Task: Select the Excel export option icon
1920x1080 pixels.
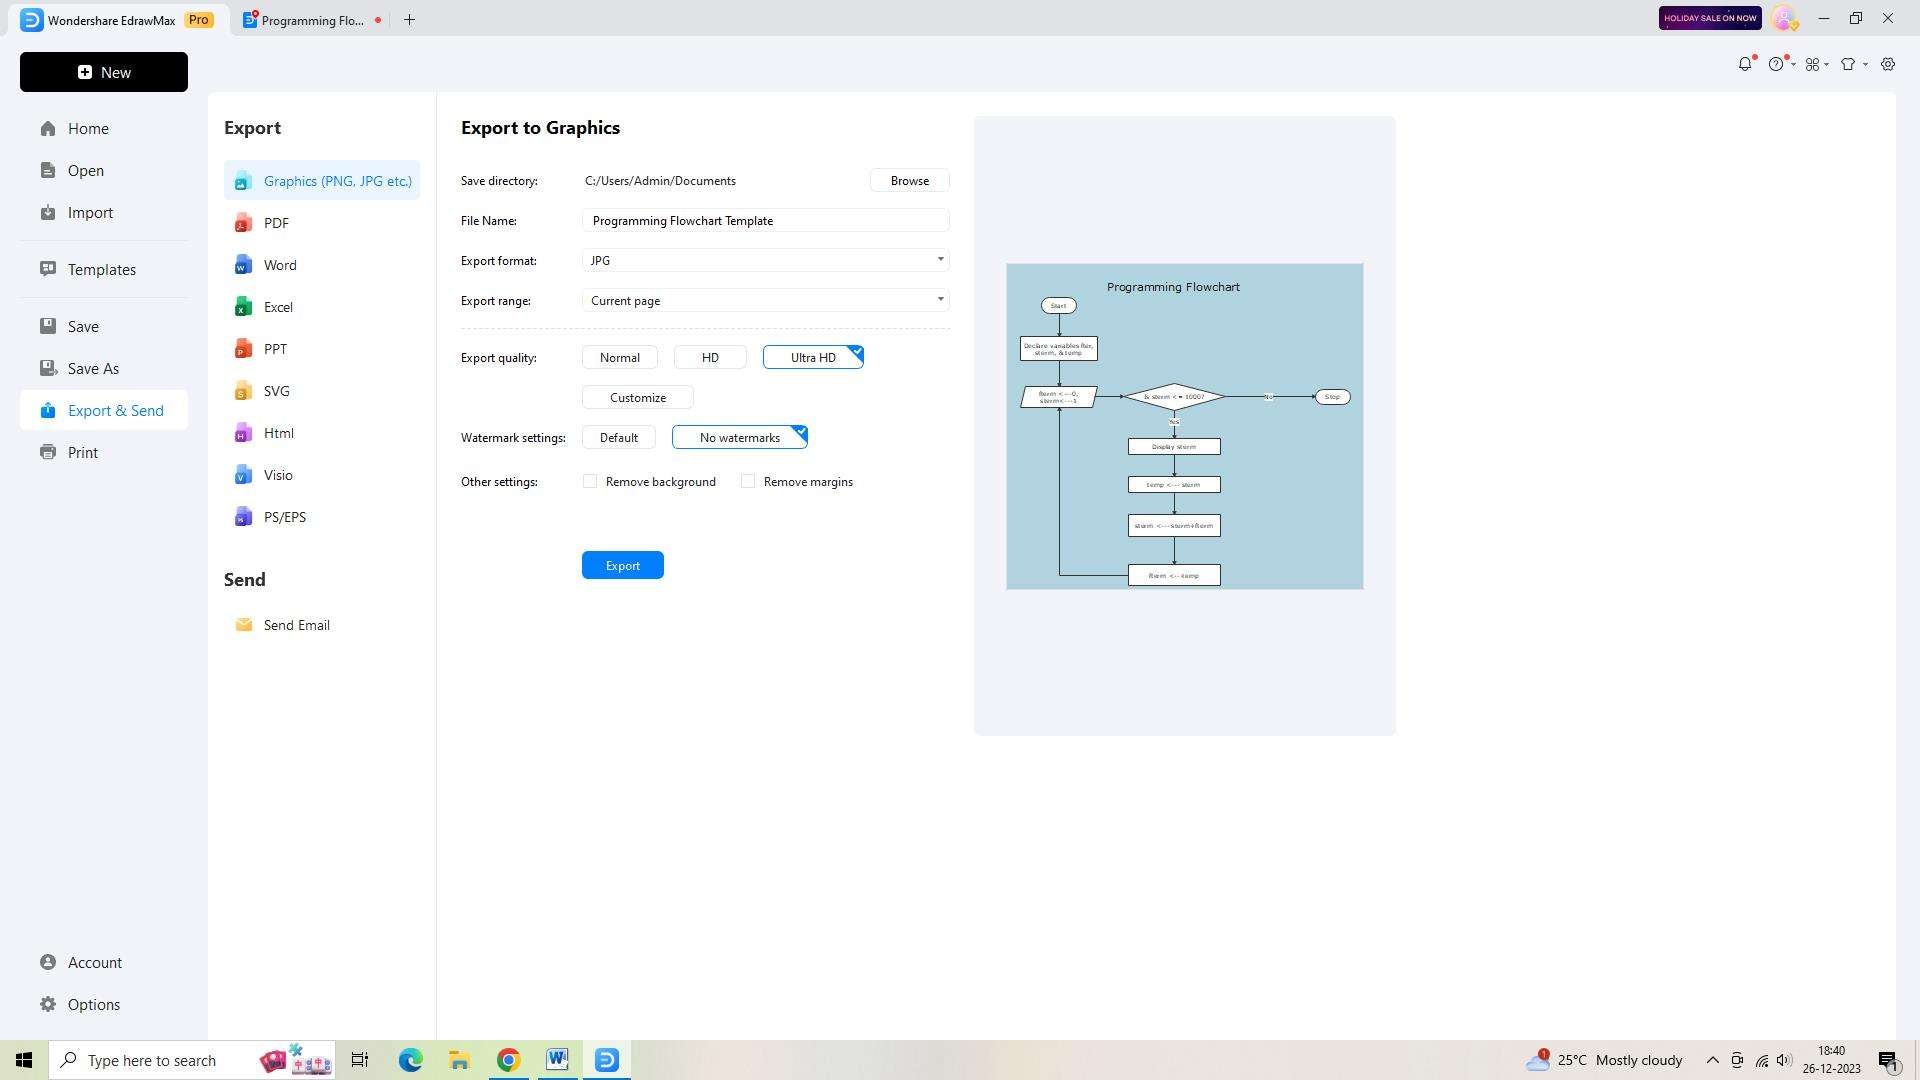Action: 244,306
